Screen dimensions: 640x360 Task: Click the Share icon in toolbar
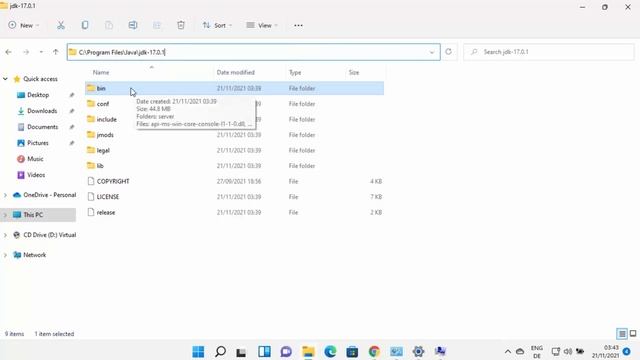click(157, 25)
